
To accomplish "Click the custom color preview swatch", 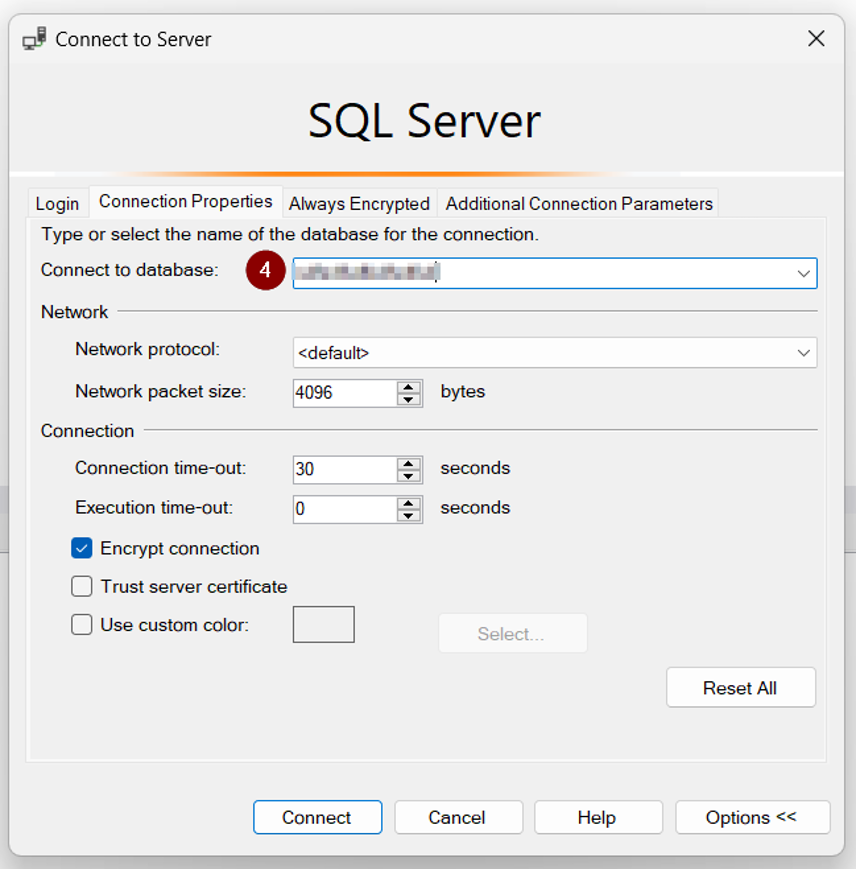I will tap(323, 624).
